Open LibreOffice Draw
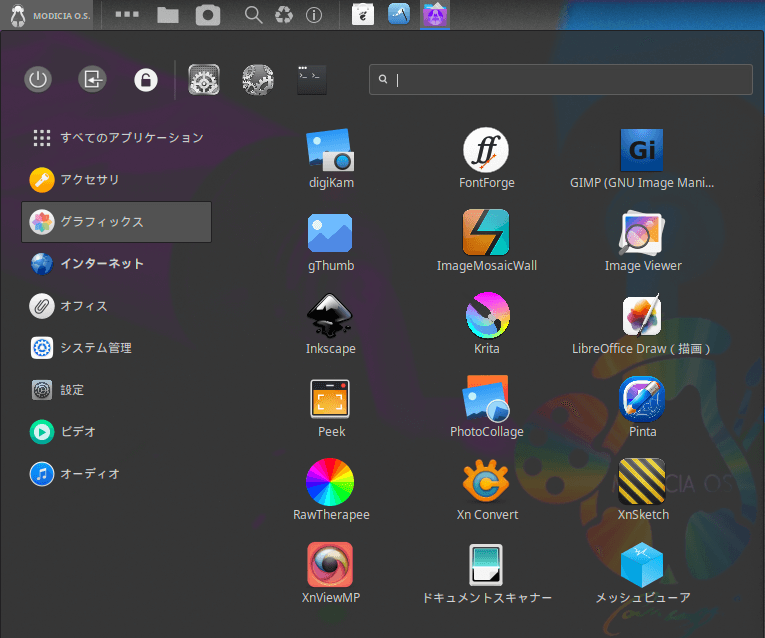 pyautogui.click(x=642, y=317)
